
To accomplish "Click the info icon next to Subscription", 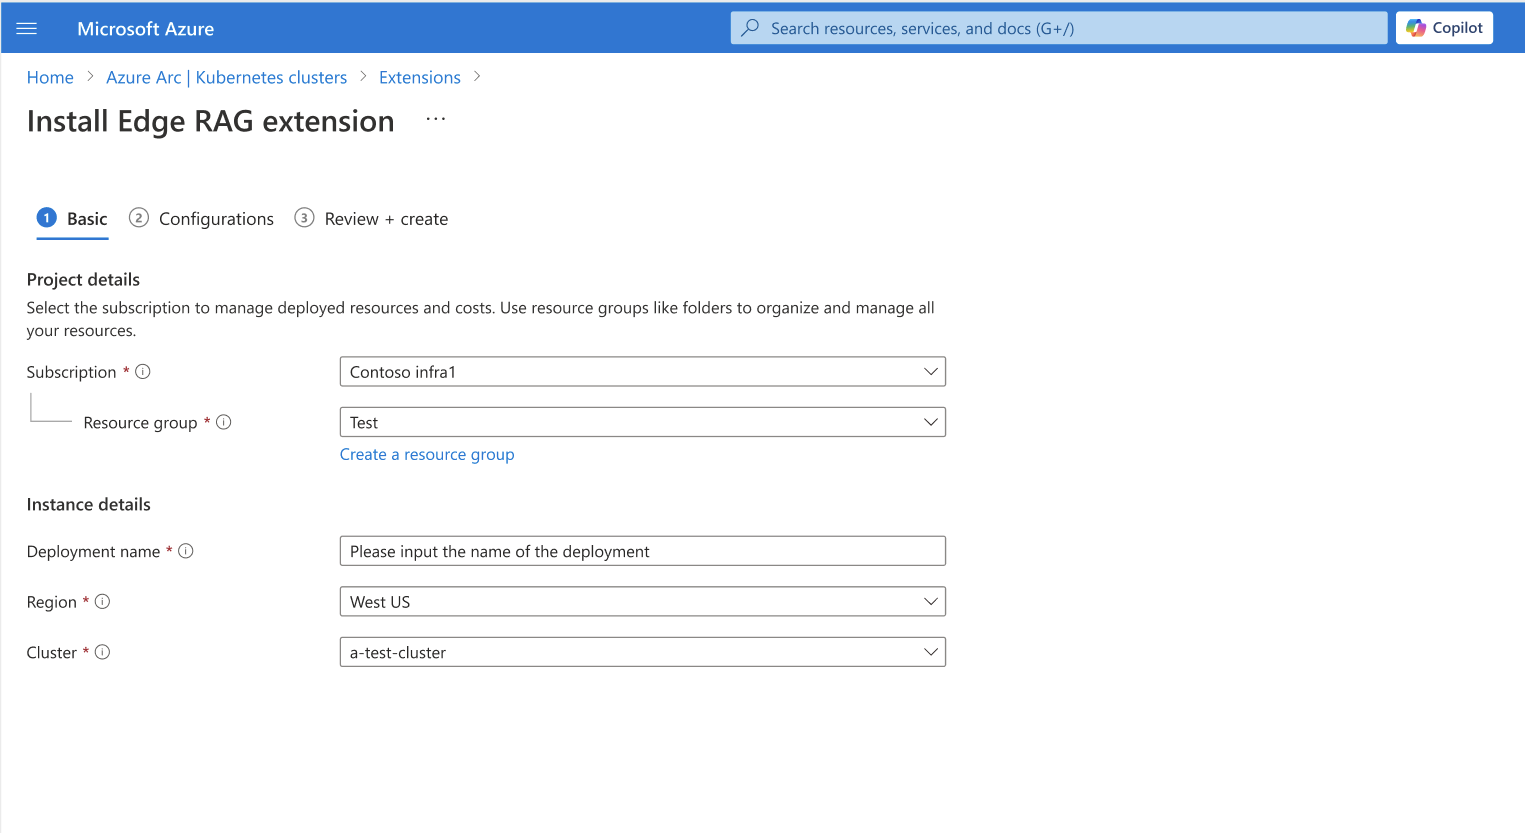I will (x=143, y=371).
